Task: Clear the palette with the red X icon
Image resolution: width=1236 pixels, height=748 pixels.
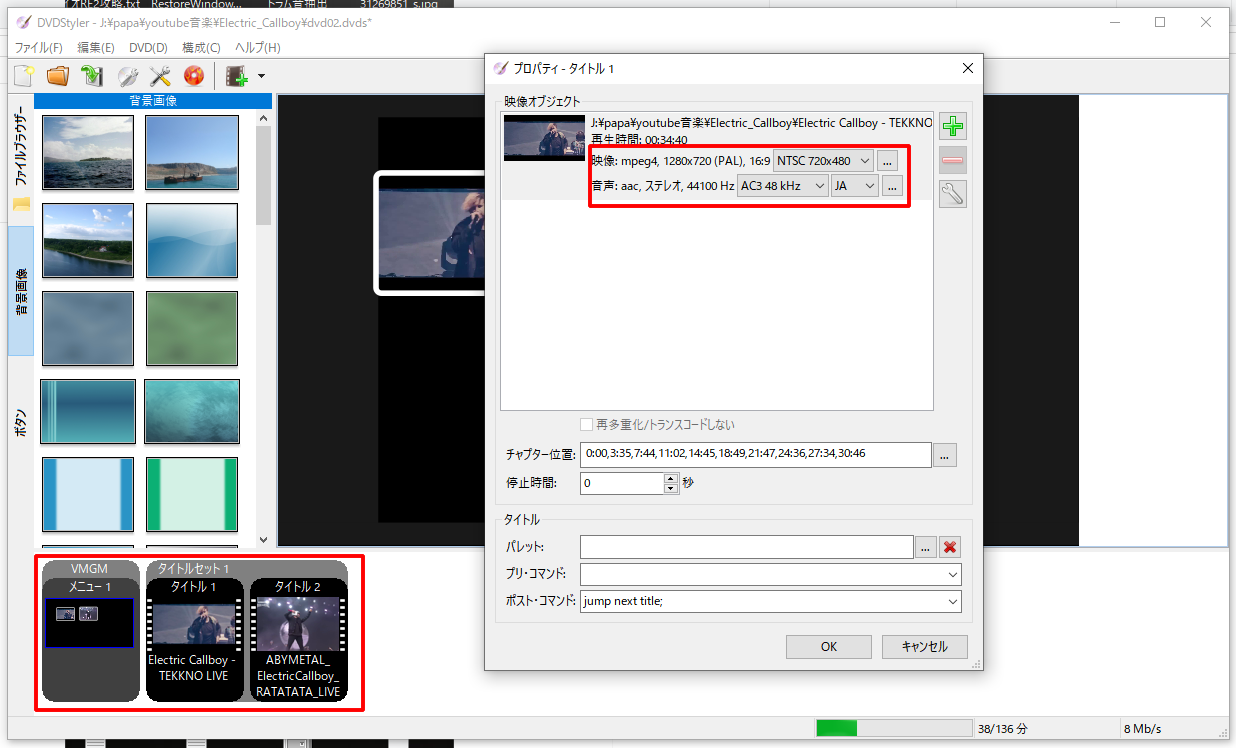Action: [x=951, y=547]
